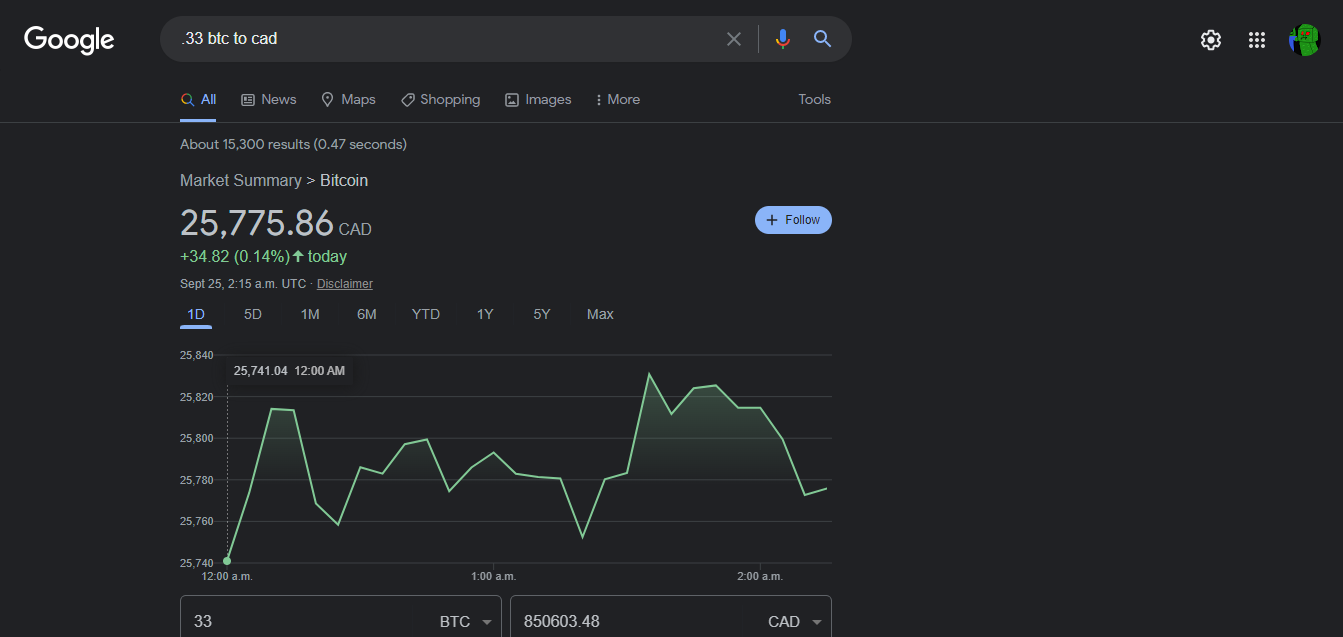Select the YTD chart range
The height and width of the screenshot is (637, 1343).
(425, 314)
